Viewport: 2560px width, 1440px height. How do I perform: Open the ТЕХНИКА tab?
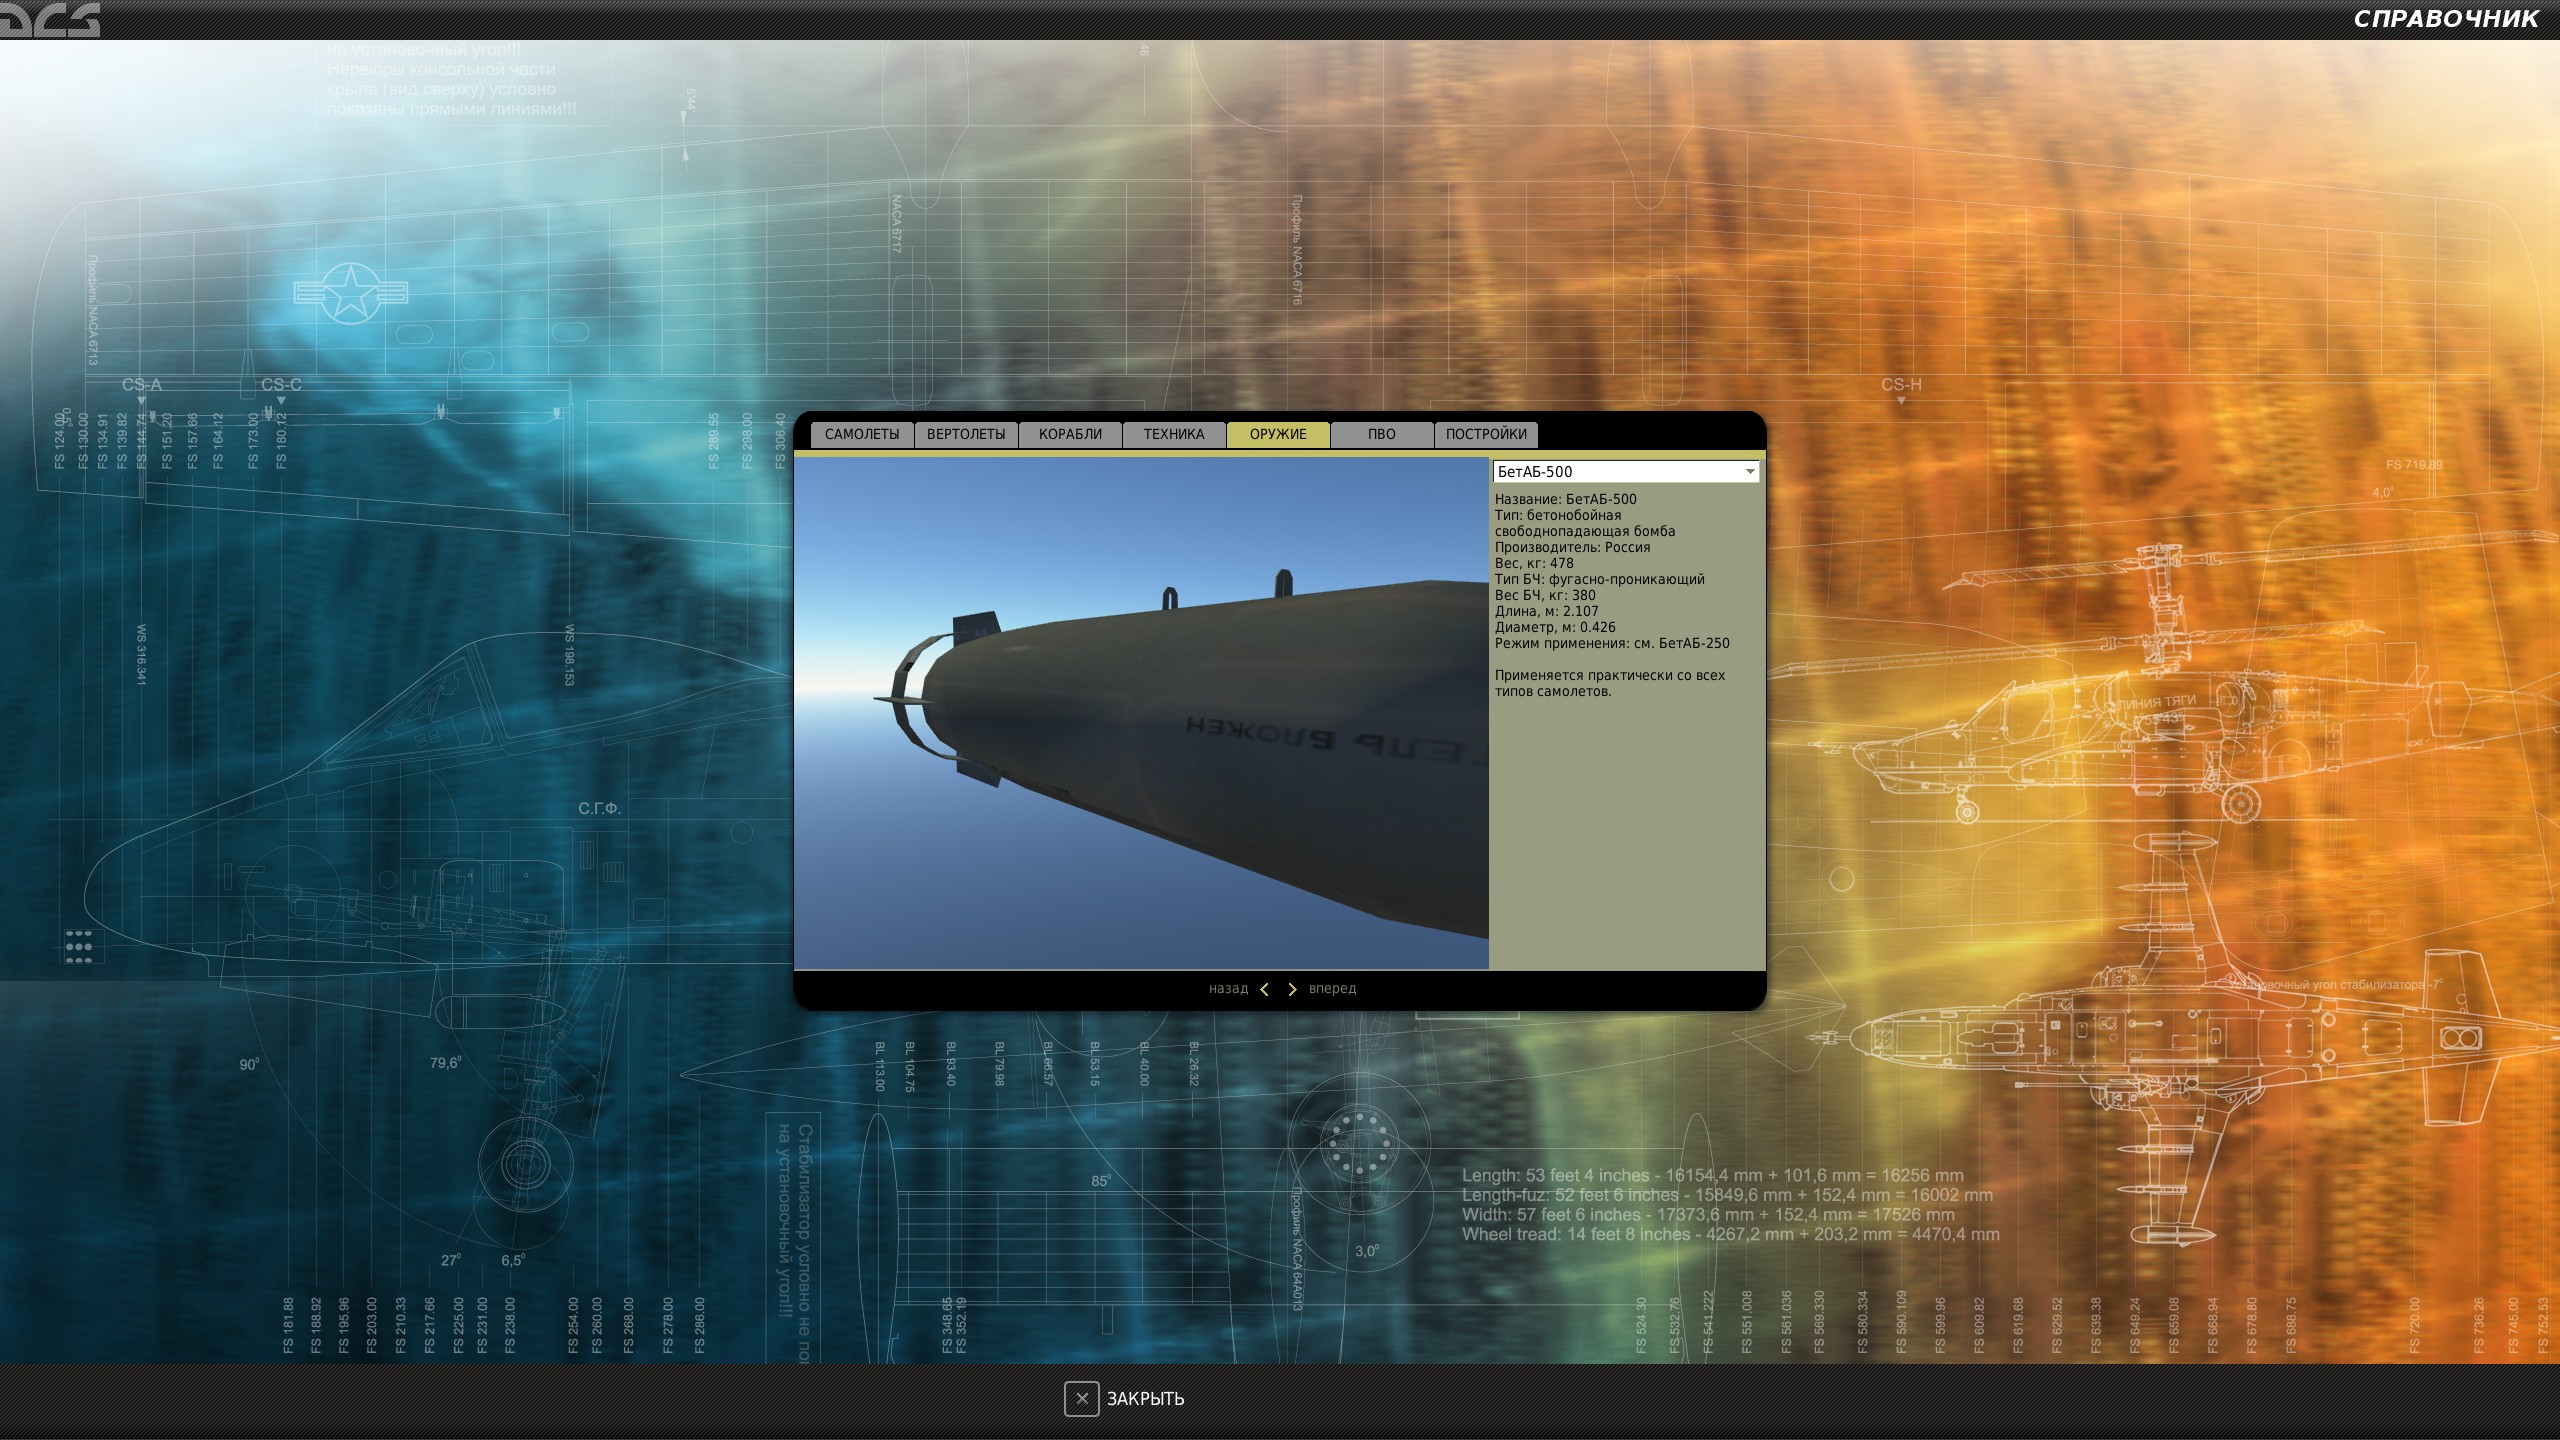coord(1174,434)
